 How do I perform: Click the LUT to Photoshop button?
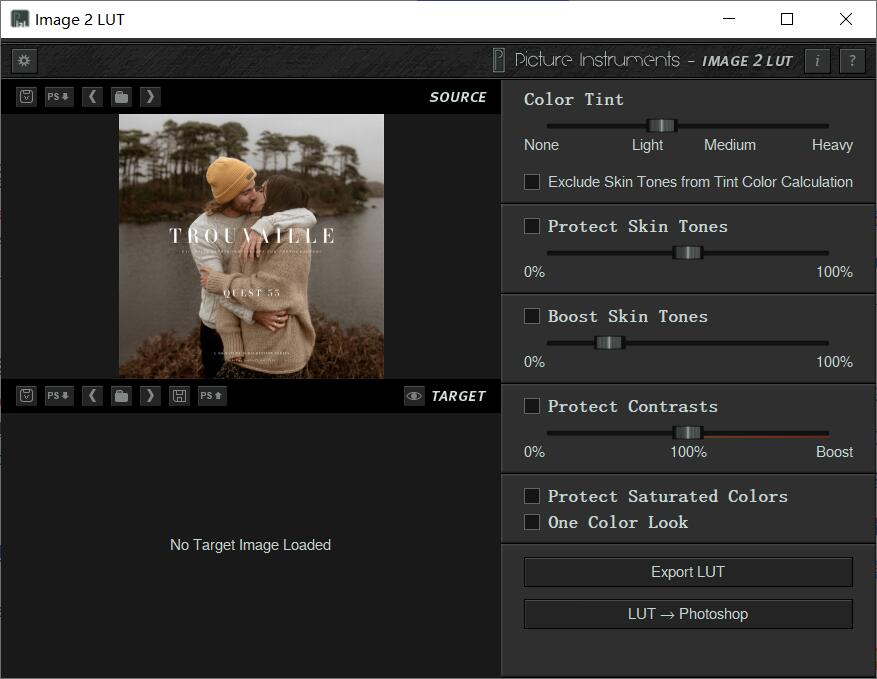tap(687, 613)
